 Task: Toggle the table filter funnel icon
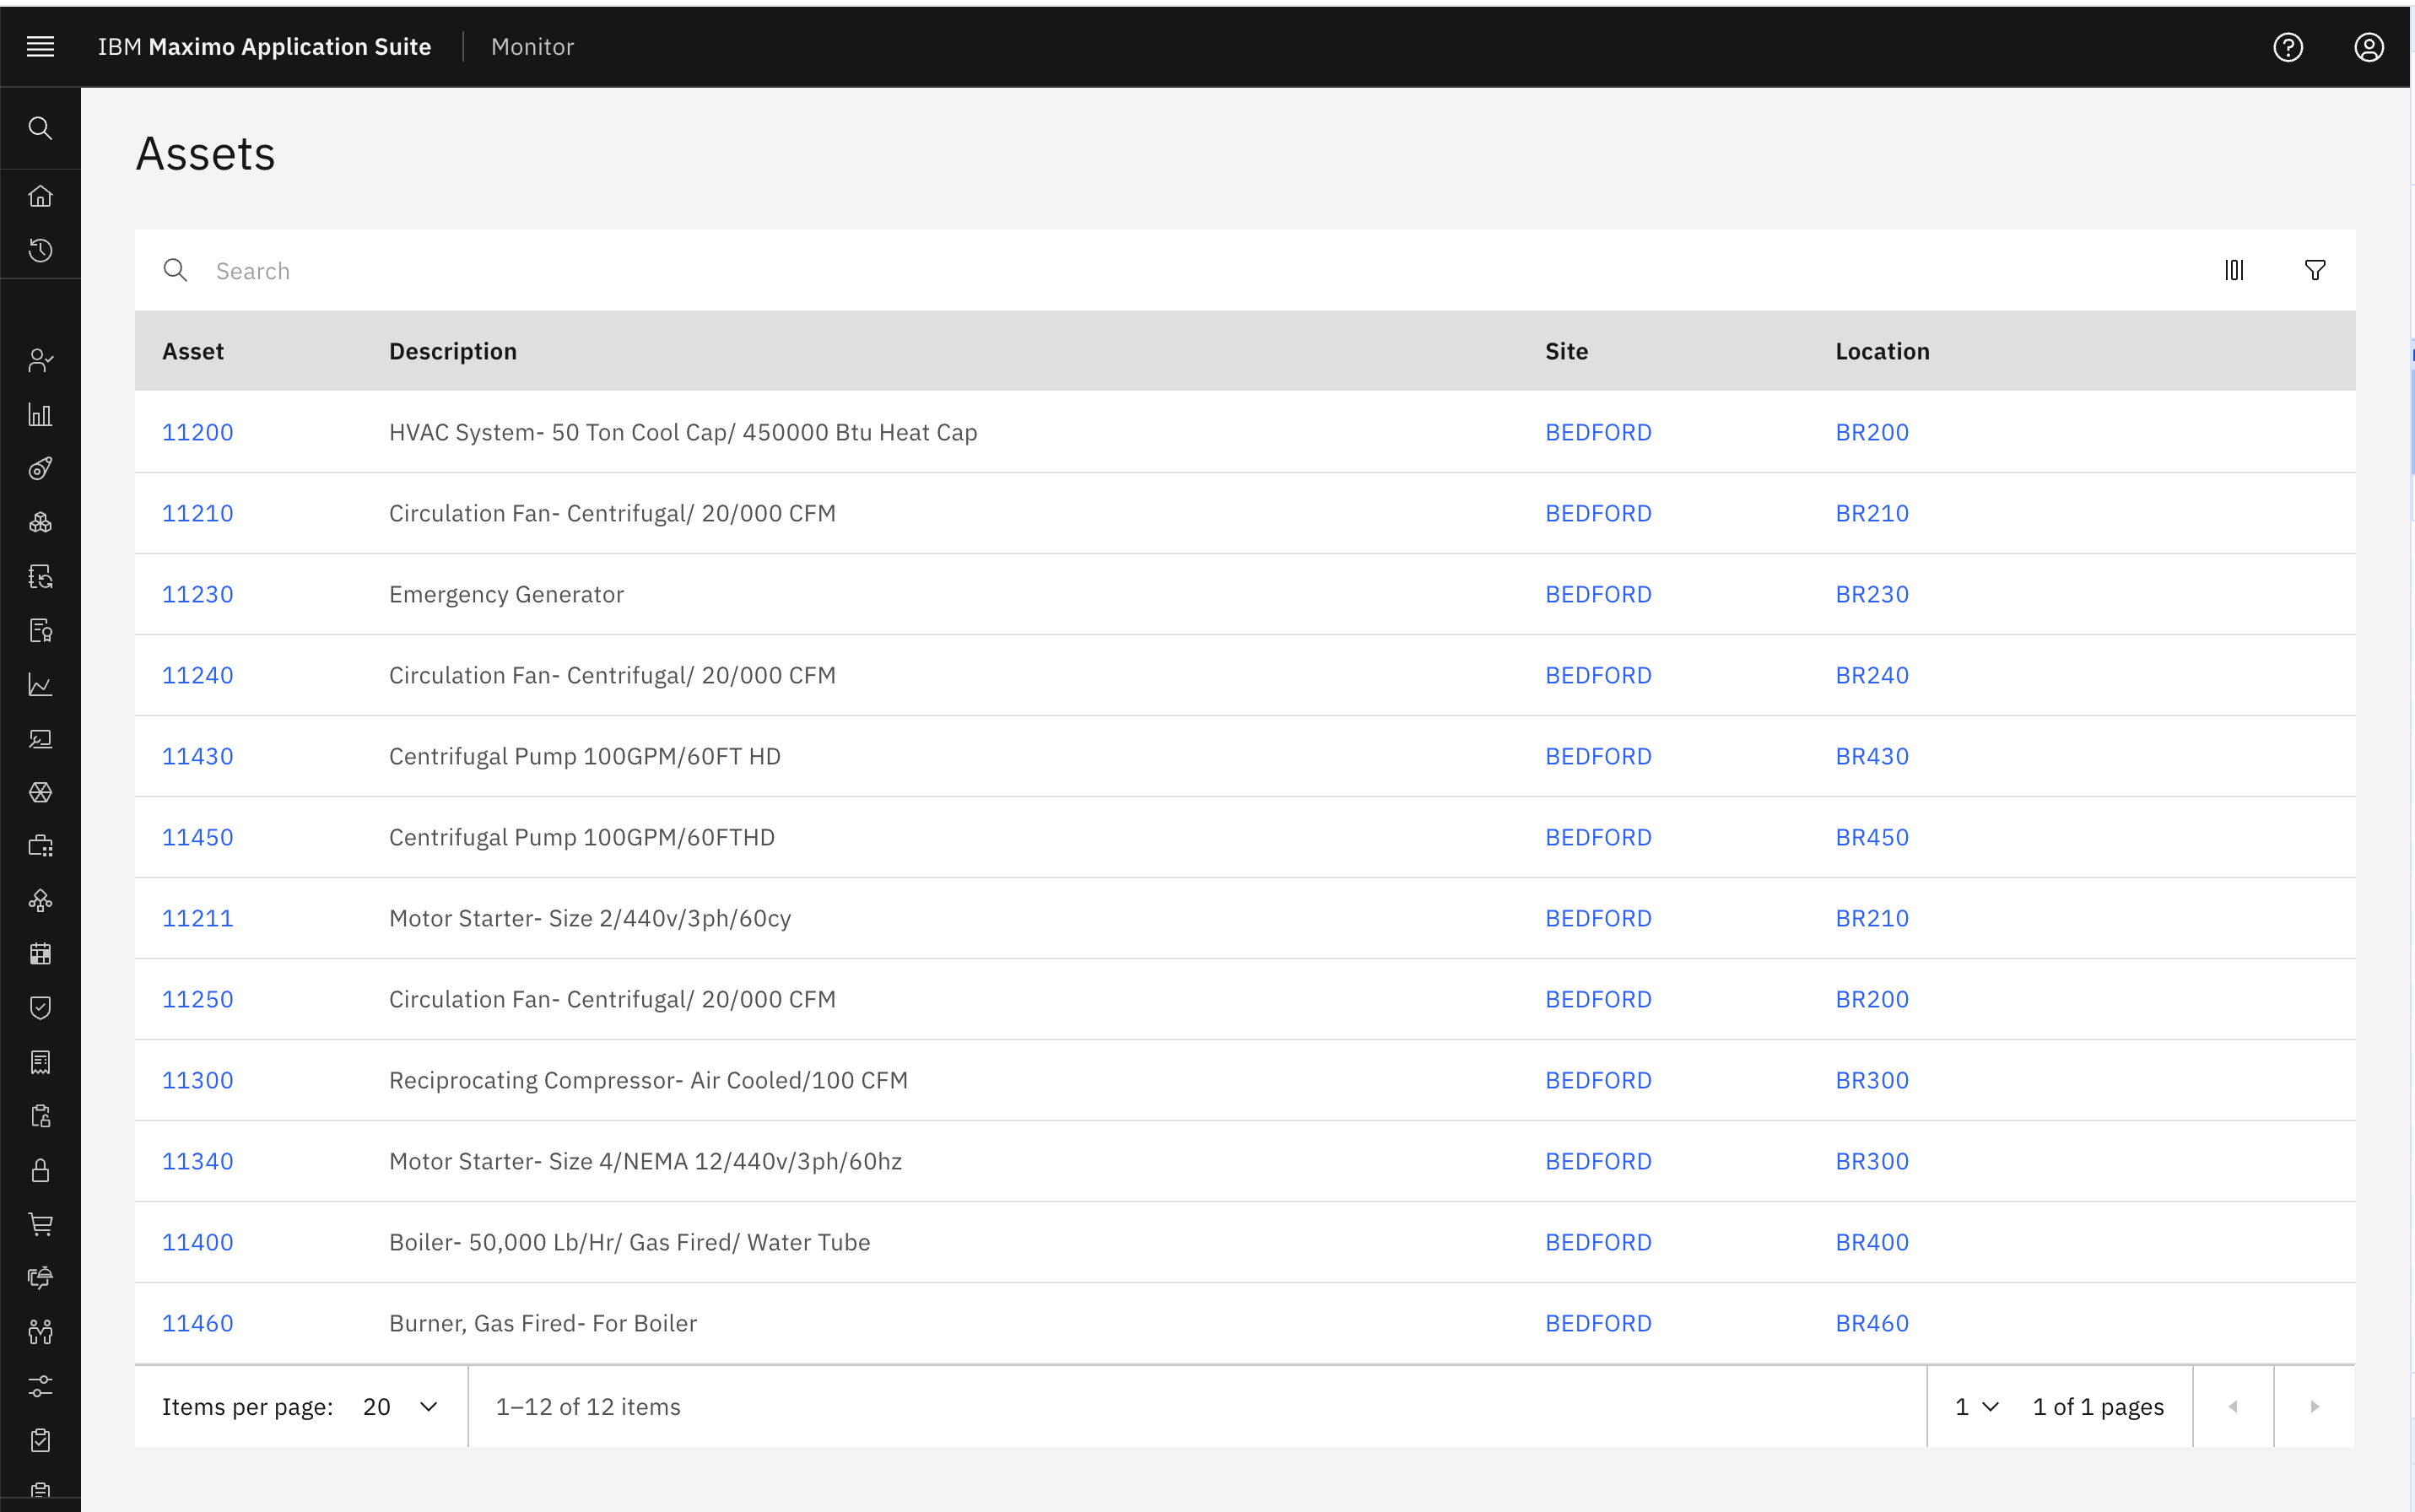tap(2315, 270)
